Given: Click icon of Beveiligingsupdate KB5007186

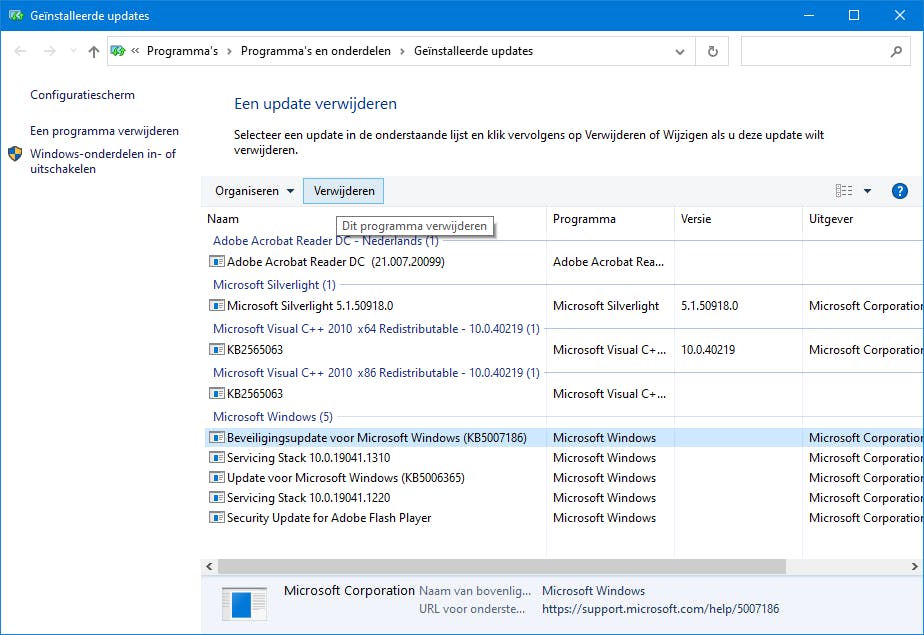Looking at the screenshot, I should tap(217, 438).
